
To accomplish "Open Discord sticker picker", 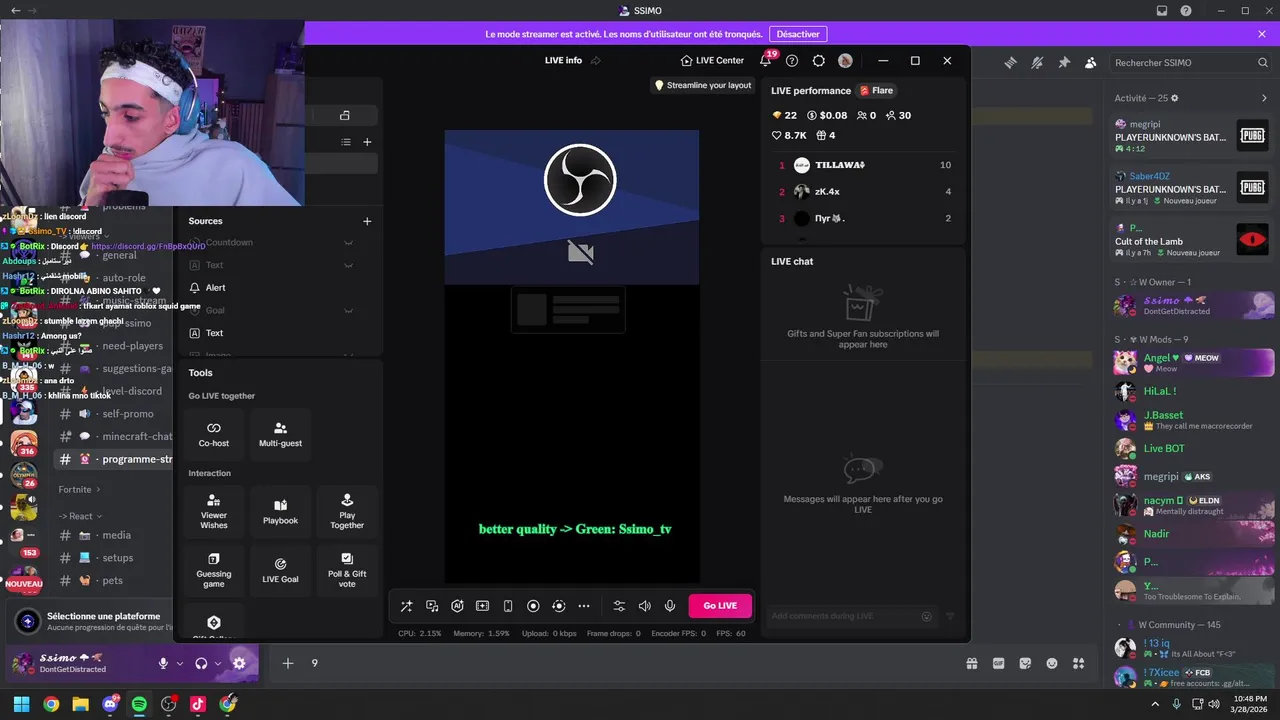I will tap(1025, 663).
